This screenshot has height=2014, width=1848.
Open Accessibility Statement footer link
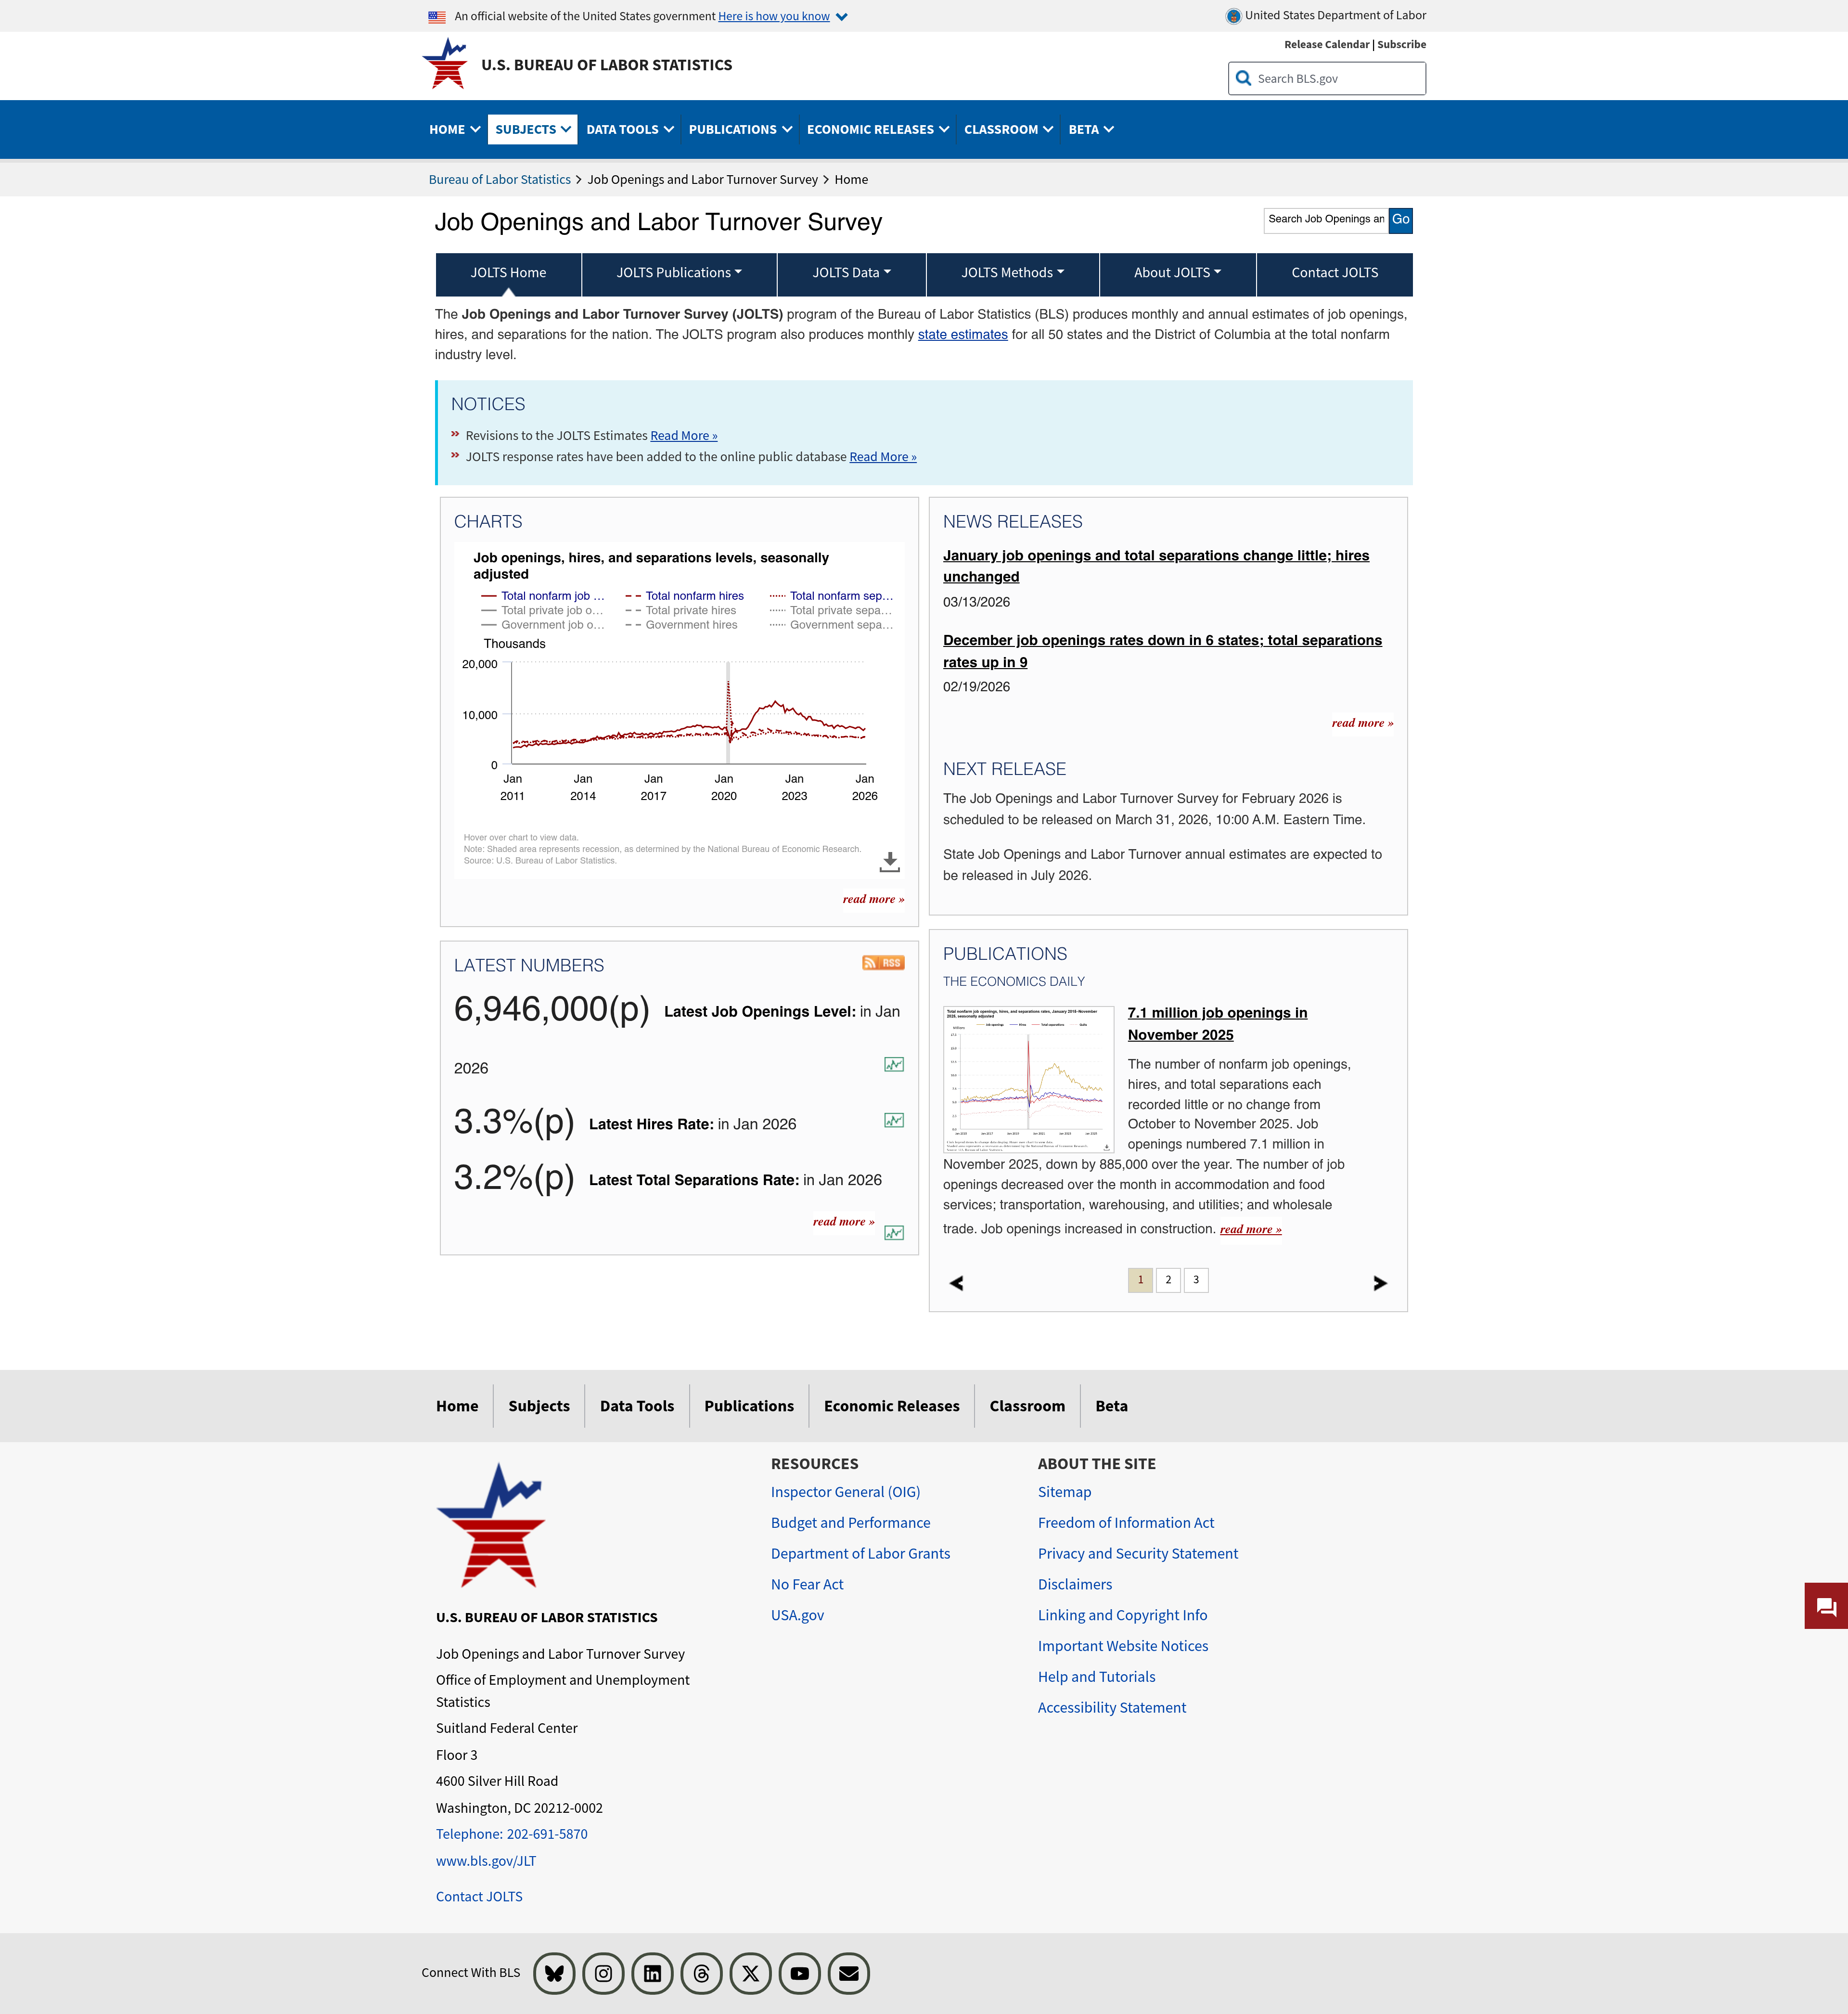coord(1112,1708)
